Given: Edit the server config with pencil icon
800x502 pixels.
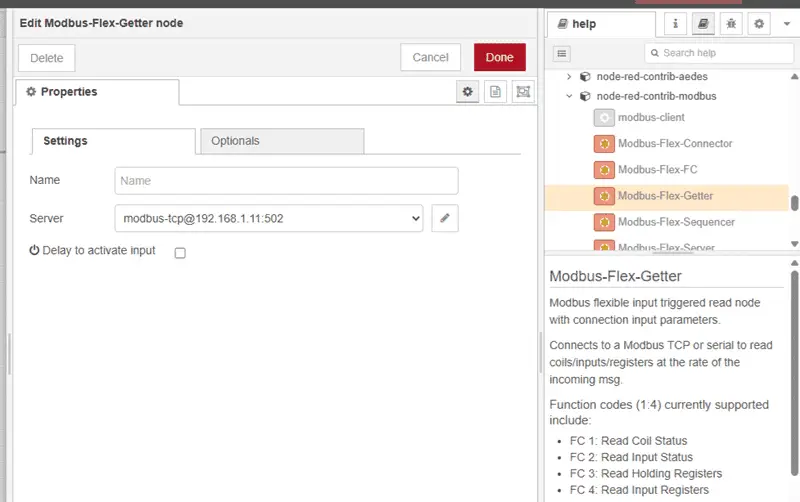Looking at the screenshot, I should pyautogui.click(x=445, y=218).
